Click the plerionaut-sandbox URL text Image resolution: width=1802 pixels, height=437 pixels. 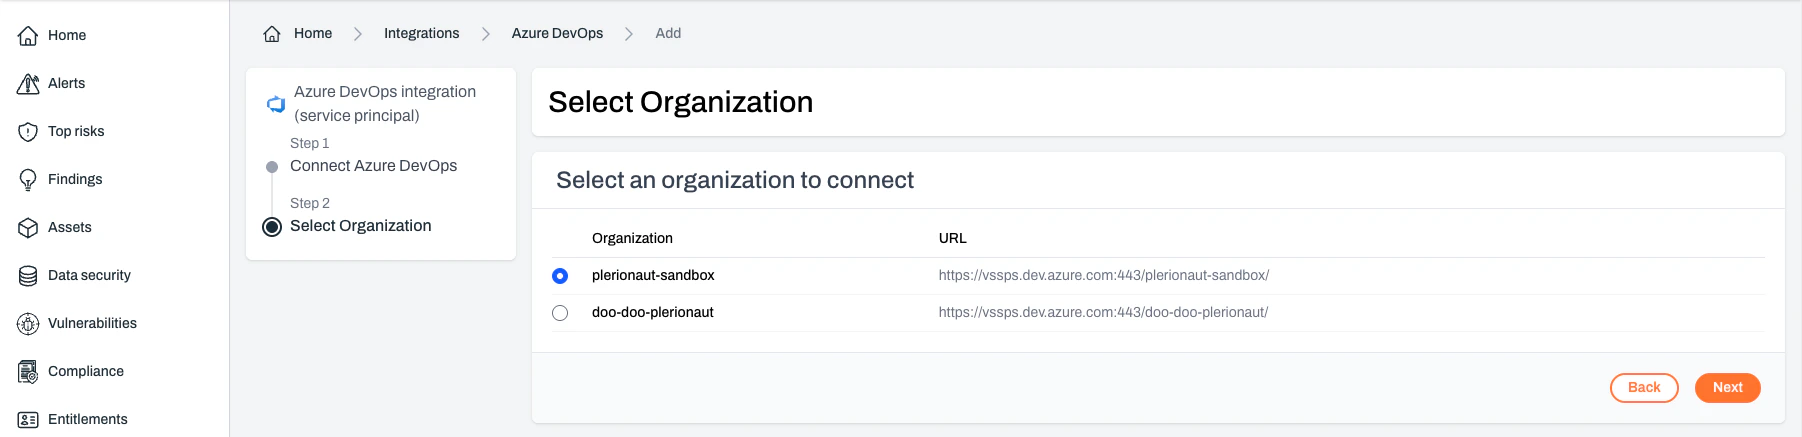(x=1103, y=275)
